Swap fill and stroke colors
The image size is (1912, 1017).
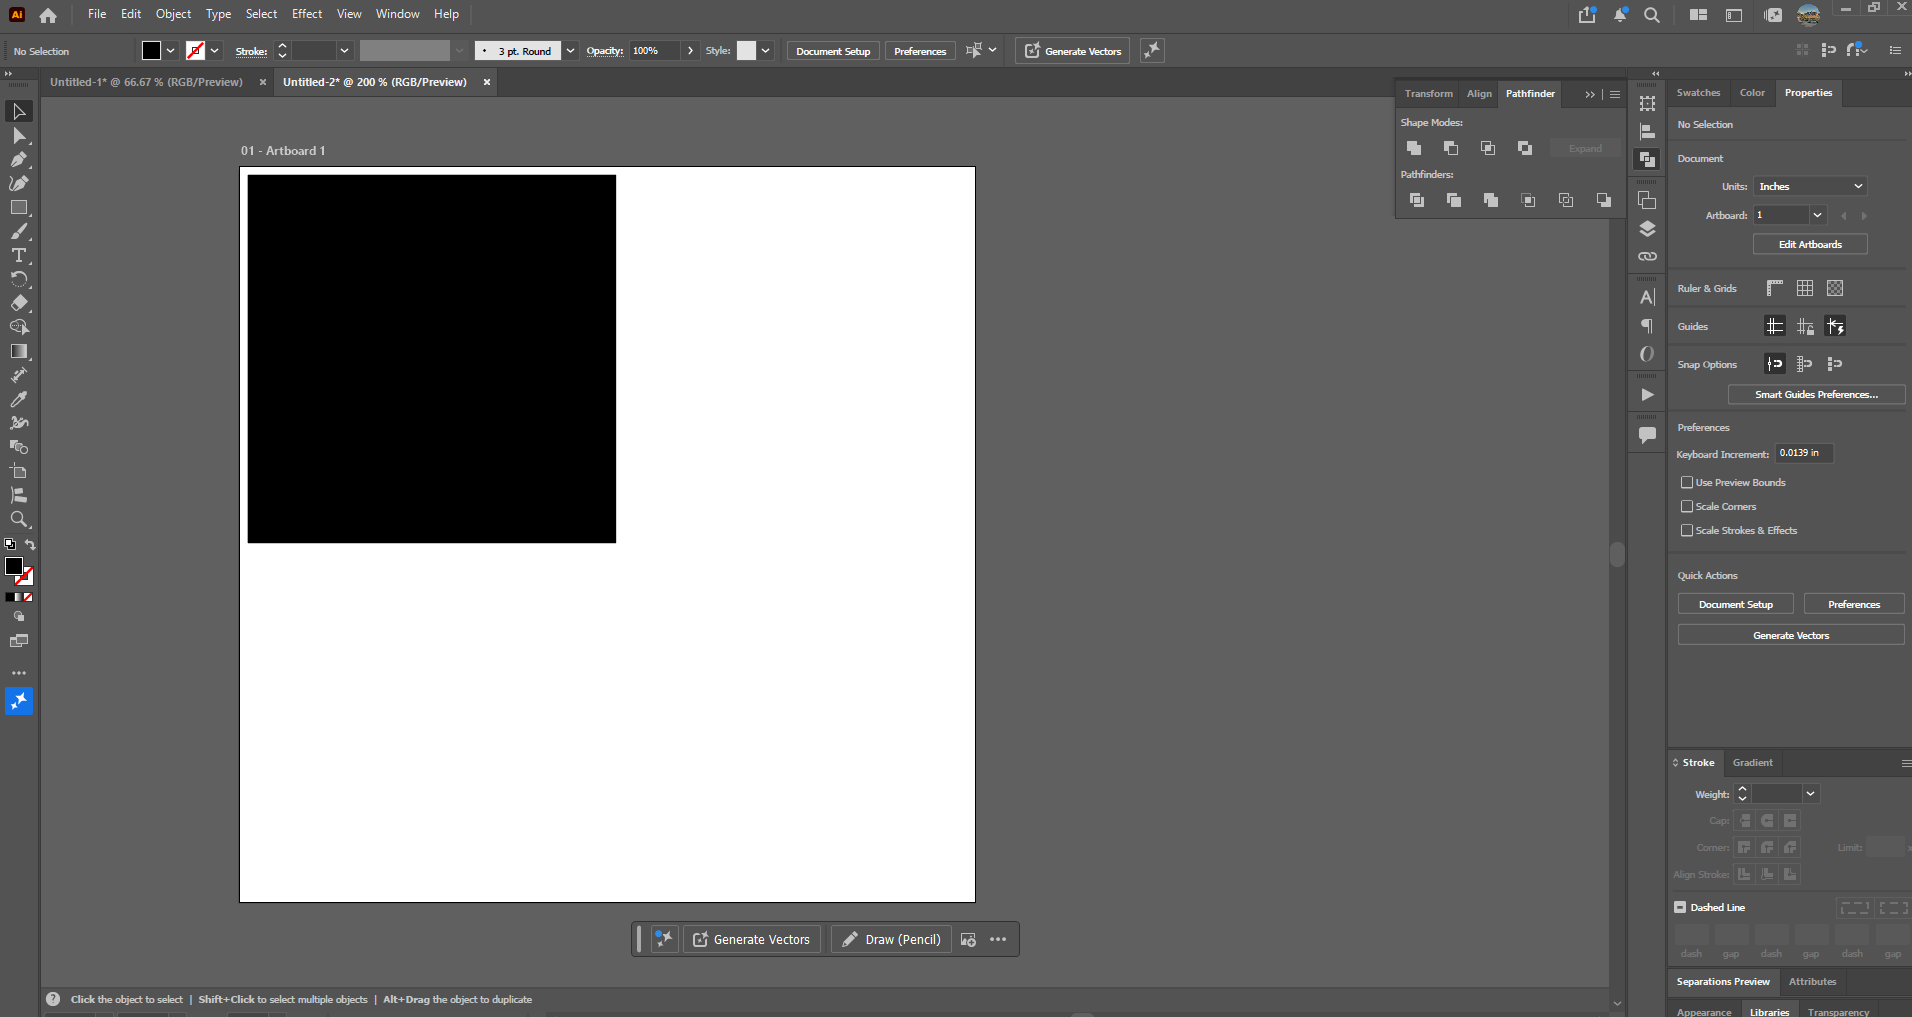coord(31,545)
